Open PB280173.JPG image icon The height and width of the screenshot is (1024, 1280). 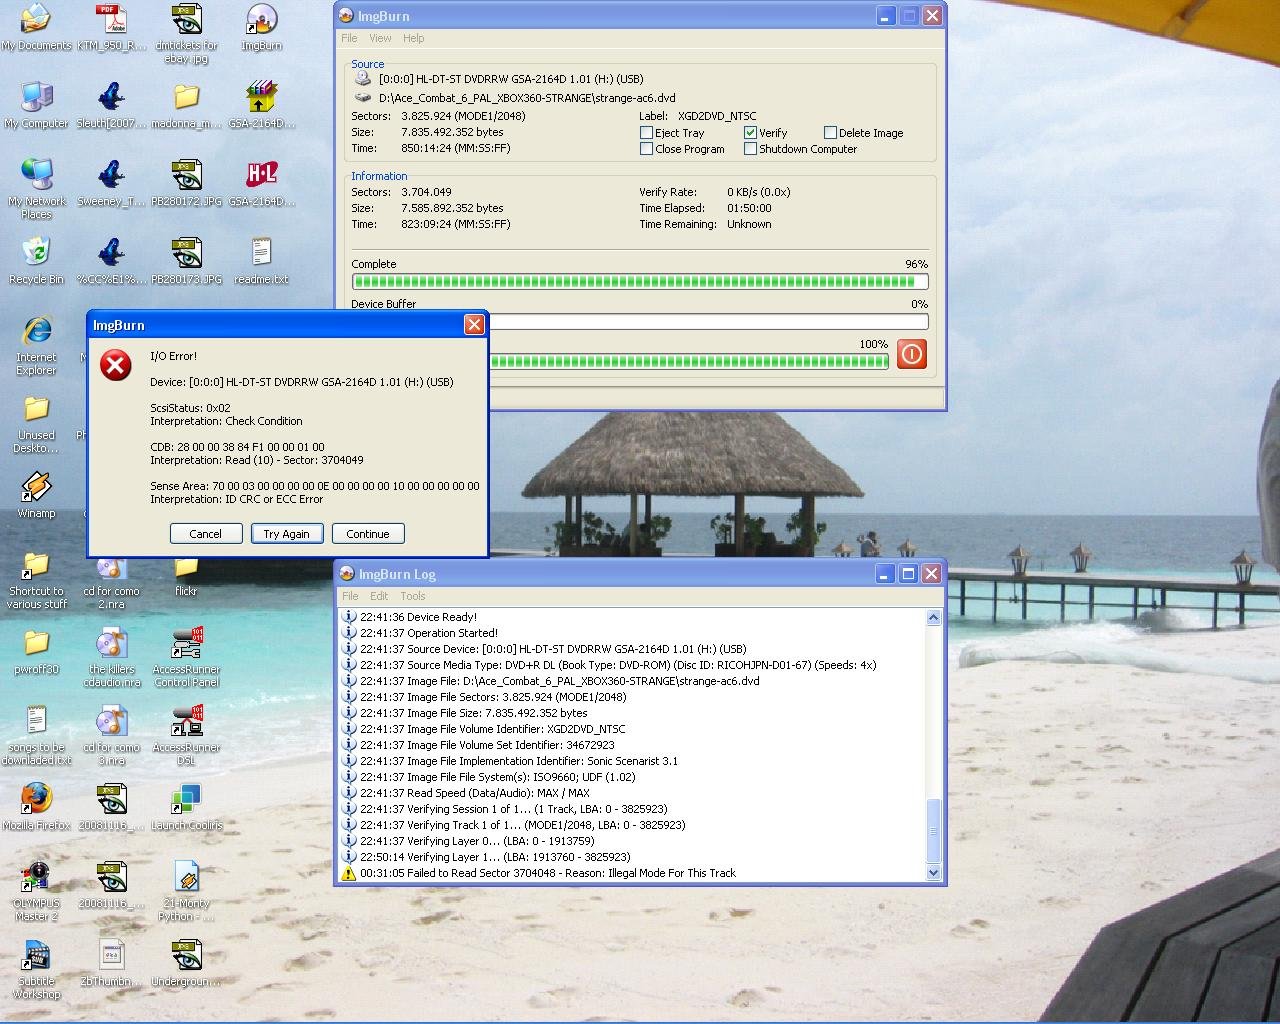coord(186,261)
